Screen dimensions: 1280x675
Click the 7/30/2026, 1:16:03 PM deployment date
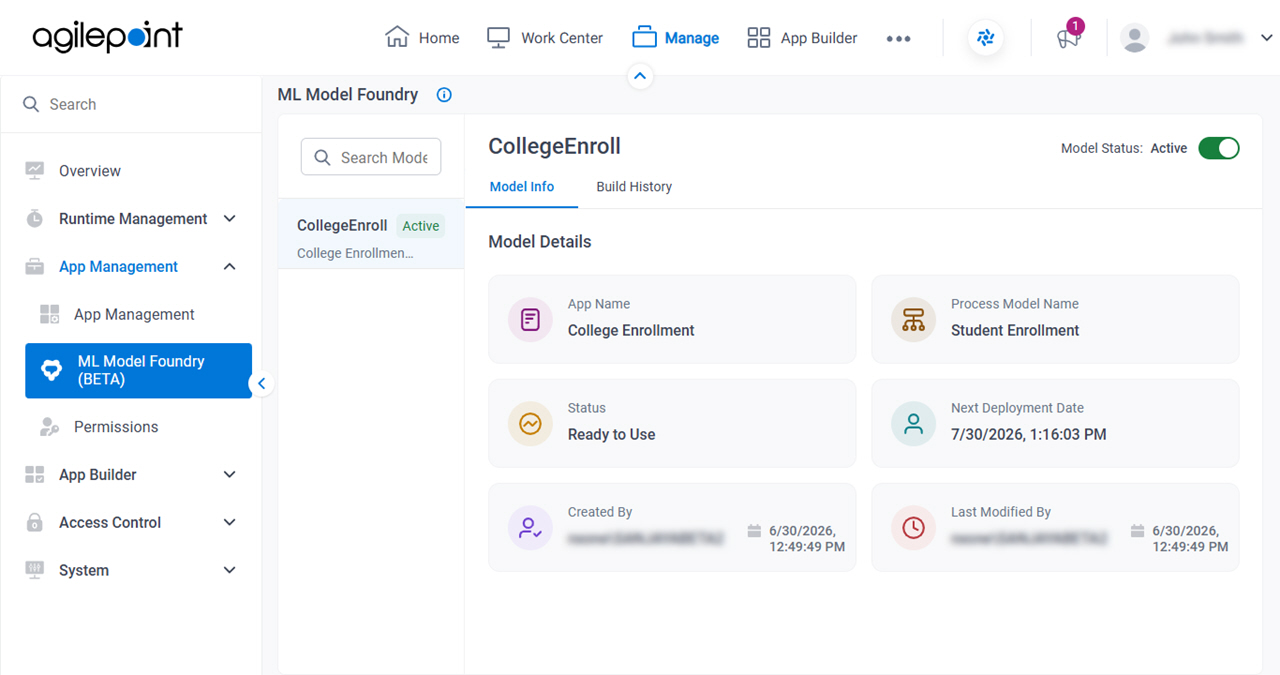pyautogui.click(x=1029, y=435)
